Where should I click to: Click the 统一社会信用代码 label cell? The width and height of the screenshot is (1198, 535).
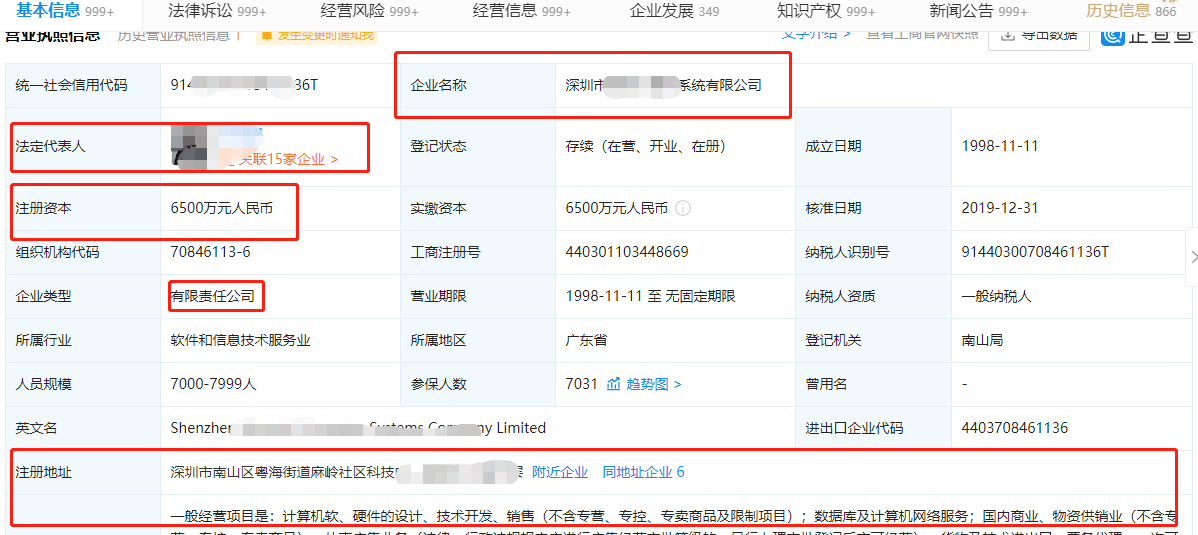click(x=83, y=86)
